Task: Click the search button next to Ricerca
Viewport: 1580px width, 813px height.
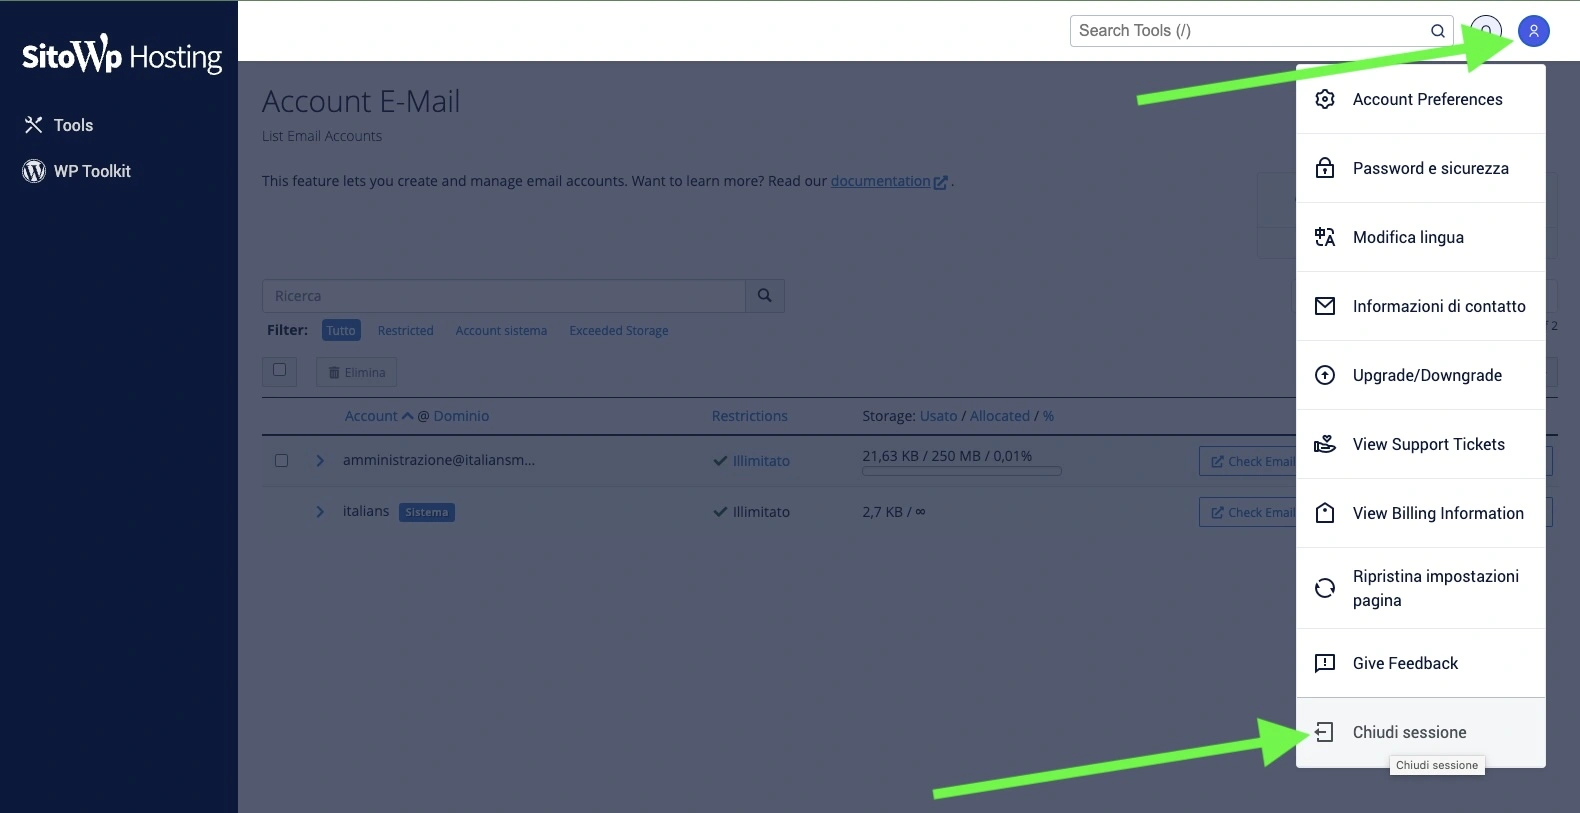Action: (765, 296)
